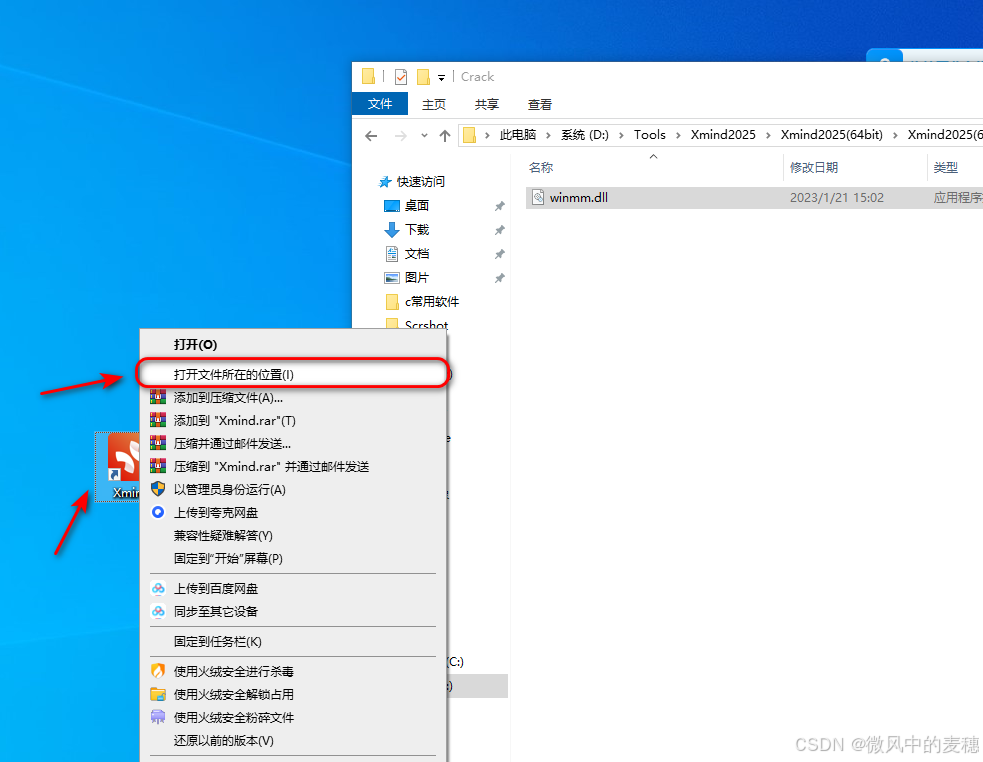Go up one folder level arrow
Image resolution: width=983 pixels, height=762 pixels.
(x=445, y=135)
